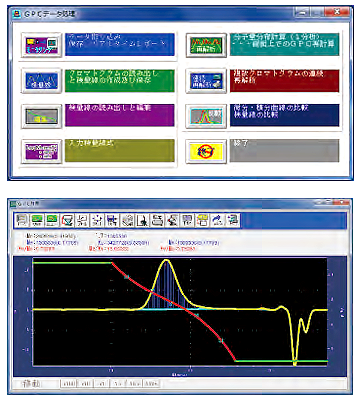Open the calibration curve edit icon button

(x=42, y=116)
